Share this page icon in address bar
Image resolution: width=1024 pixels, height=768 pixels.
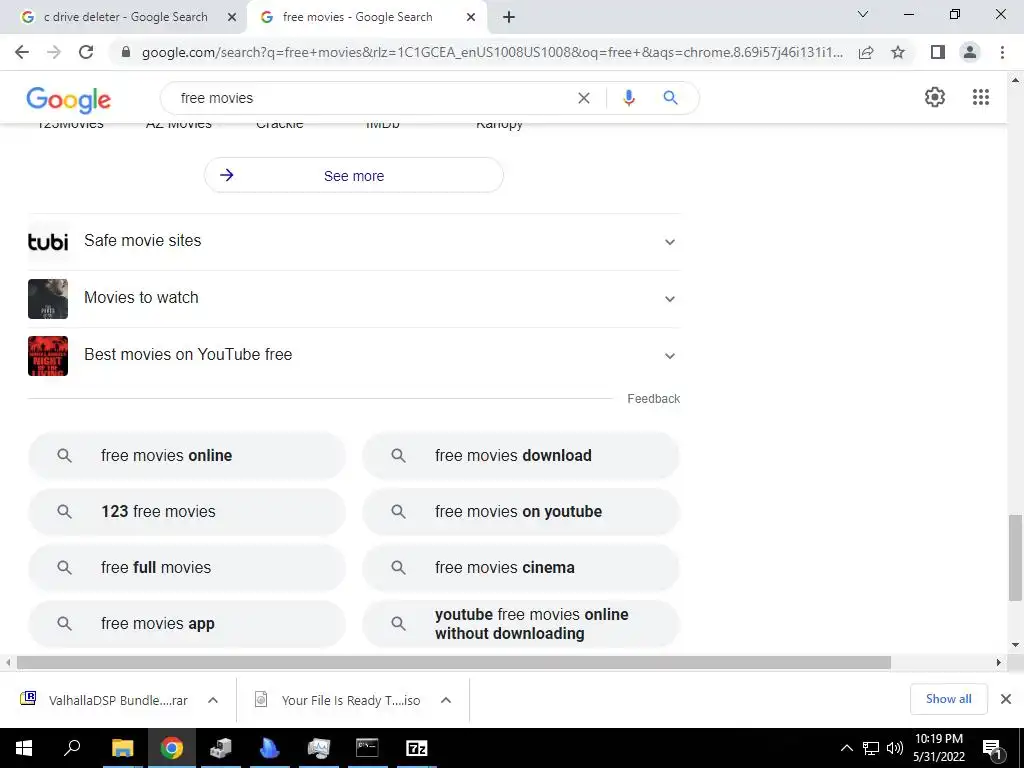click(x=866, y=52)
